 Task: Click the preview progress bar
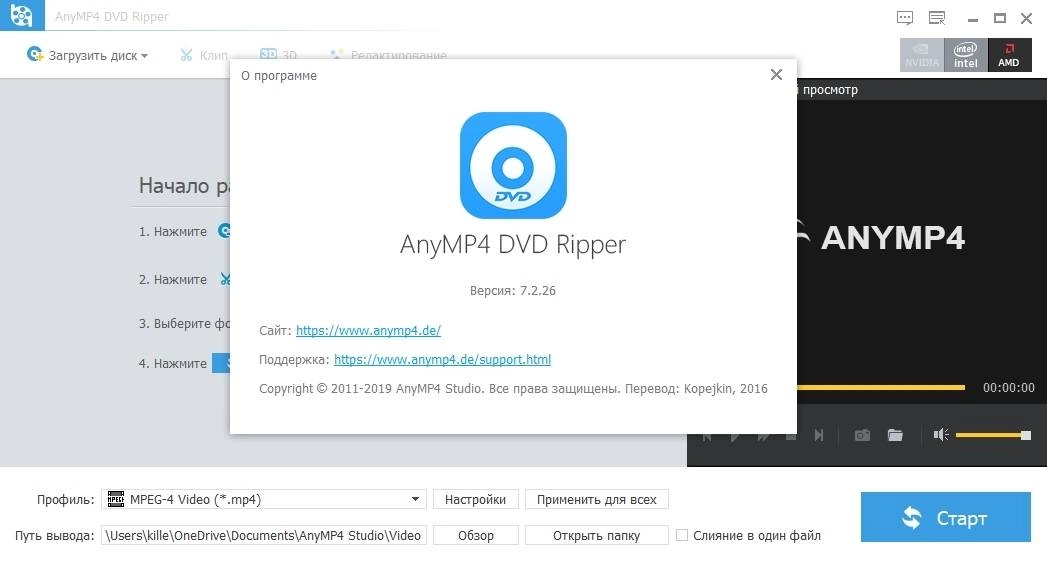880,387
